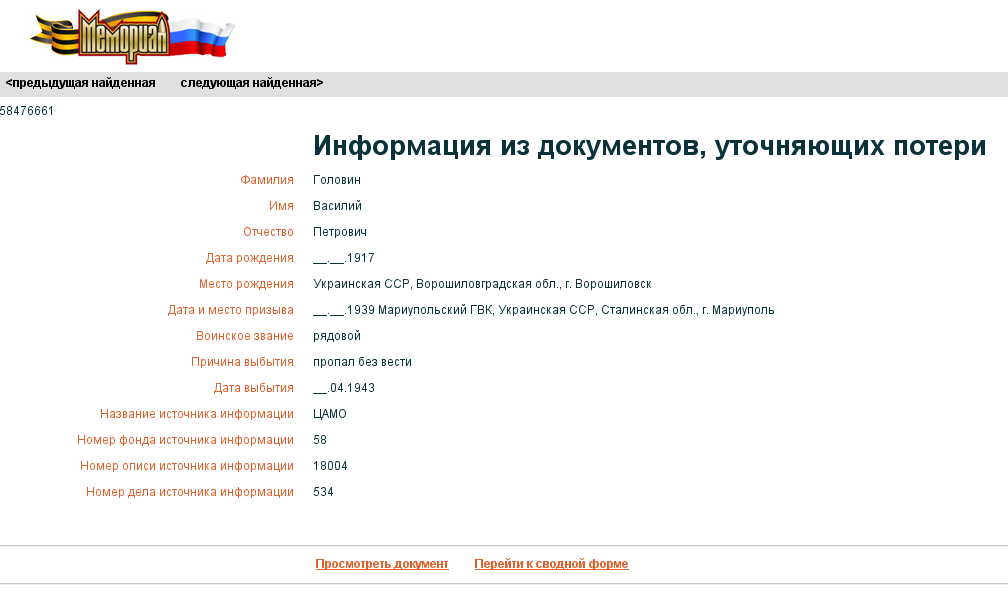Open Перейти к сводной форме link

[x=552, y=564]
